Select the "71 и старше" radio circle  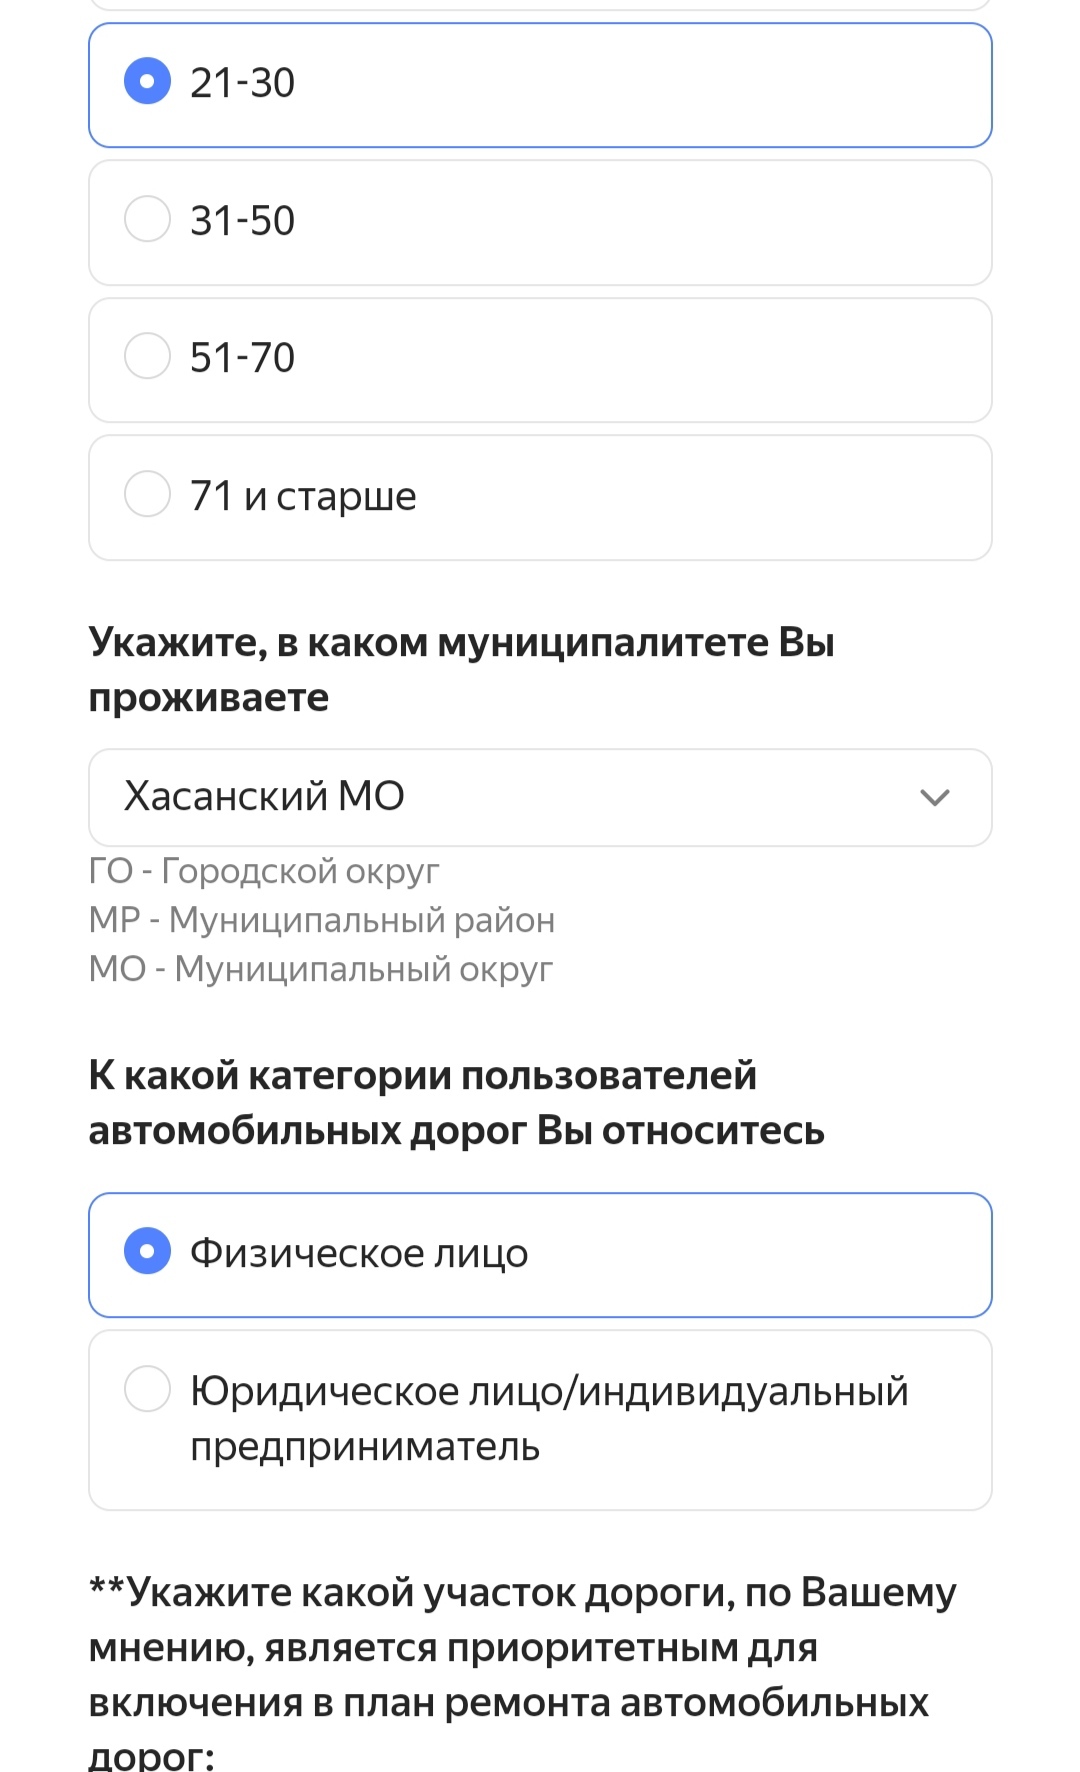(147, 494)
